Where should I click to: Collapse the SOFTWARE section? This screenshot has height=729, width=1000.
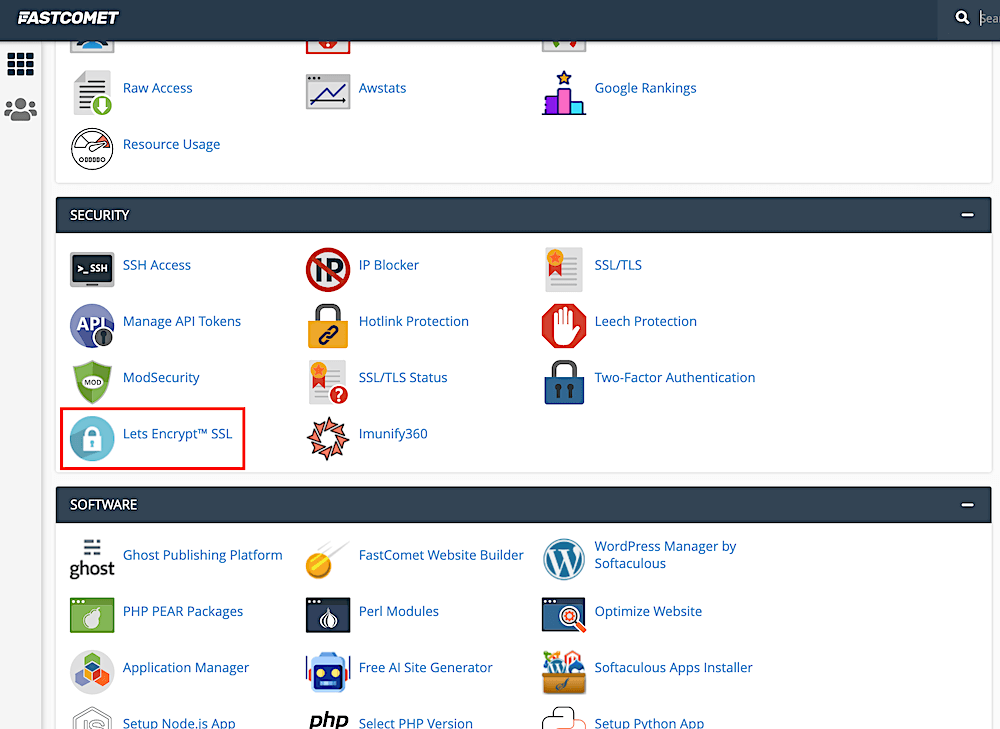pos(967,504)
